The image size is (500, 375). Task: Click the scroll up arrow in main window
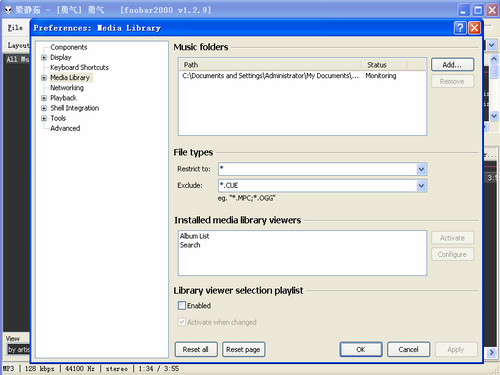pos(494,59)
